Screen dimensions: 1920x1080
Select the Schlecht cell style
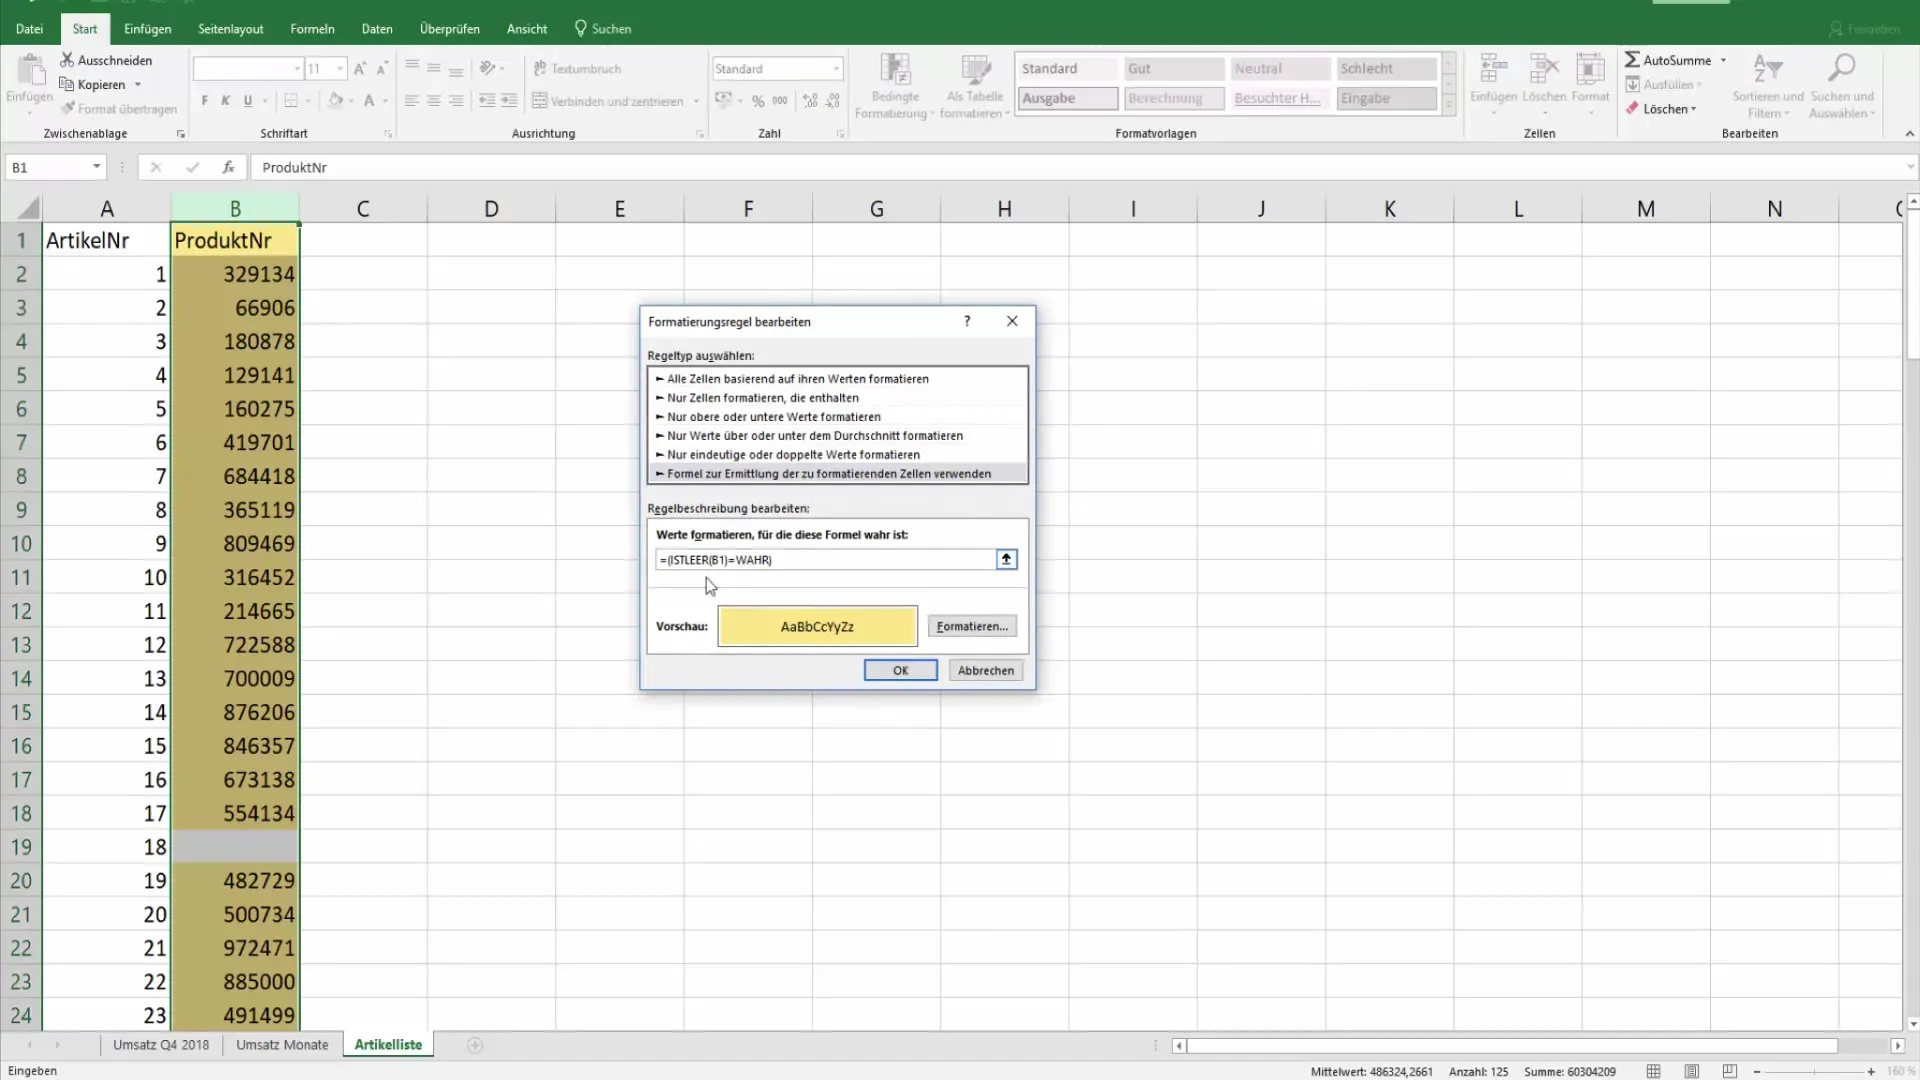point(1386,69)
